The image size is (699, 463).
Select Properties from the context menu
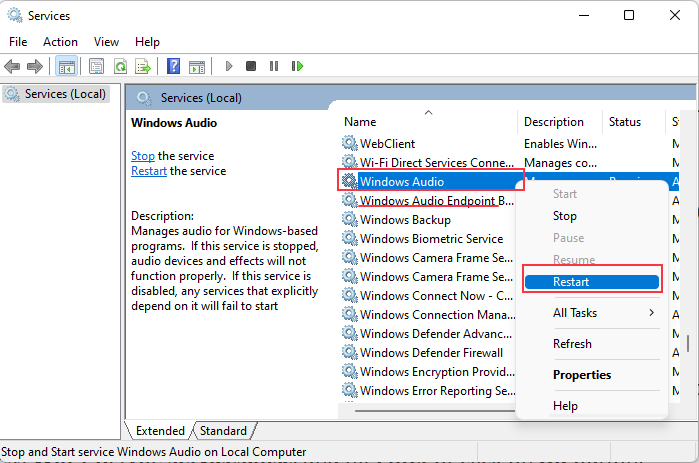coord(582,375)
